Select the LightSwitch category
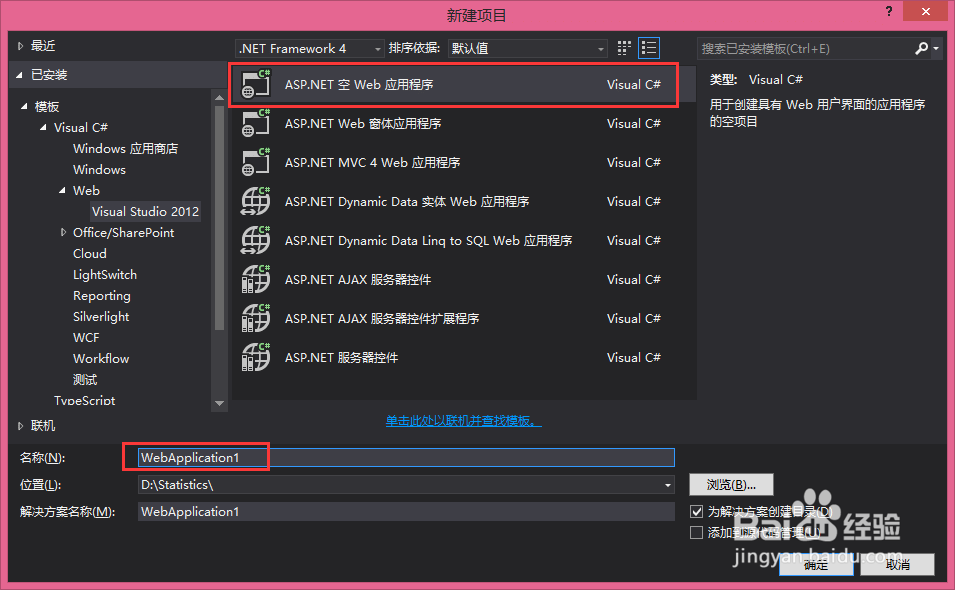The image size is (955, 590). [105, 275]
